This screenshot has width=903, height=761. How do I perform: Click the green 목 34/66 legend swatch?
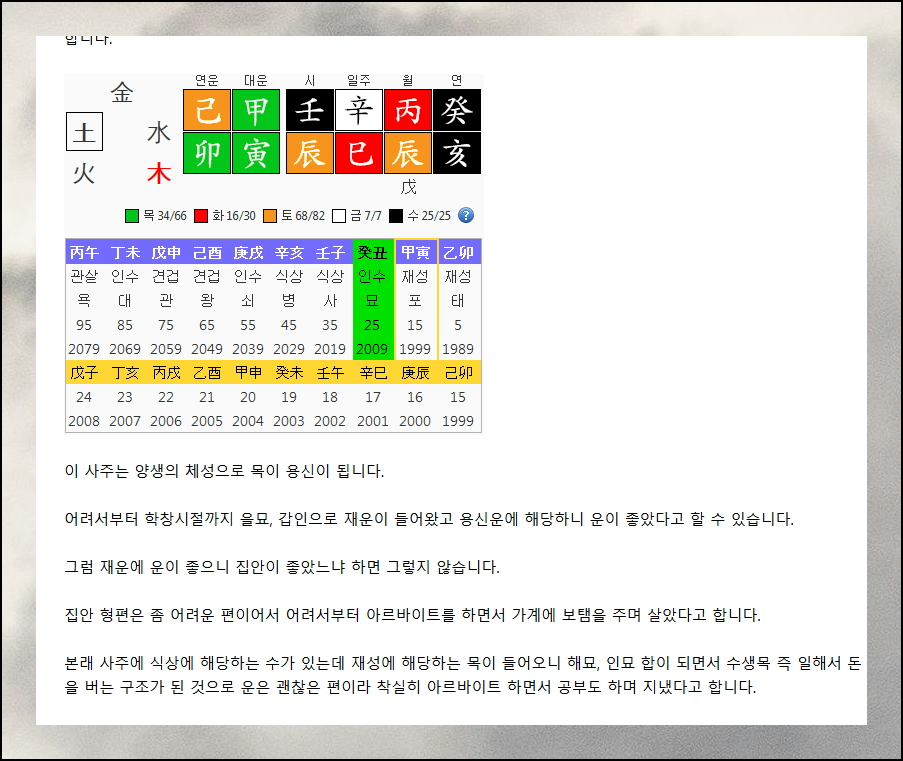tap(132, 216)
